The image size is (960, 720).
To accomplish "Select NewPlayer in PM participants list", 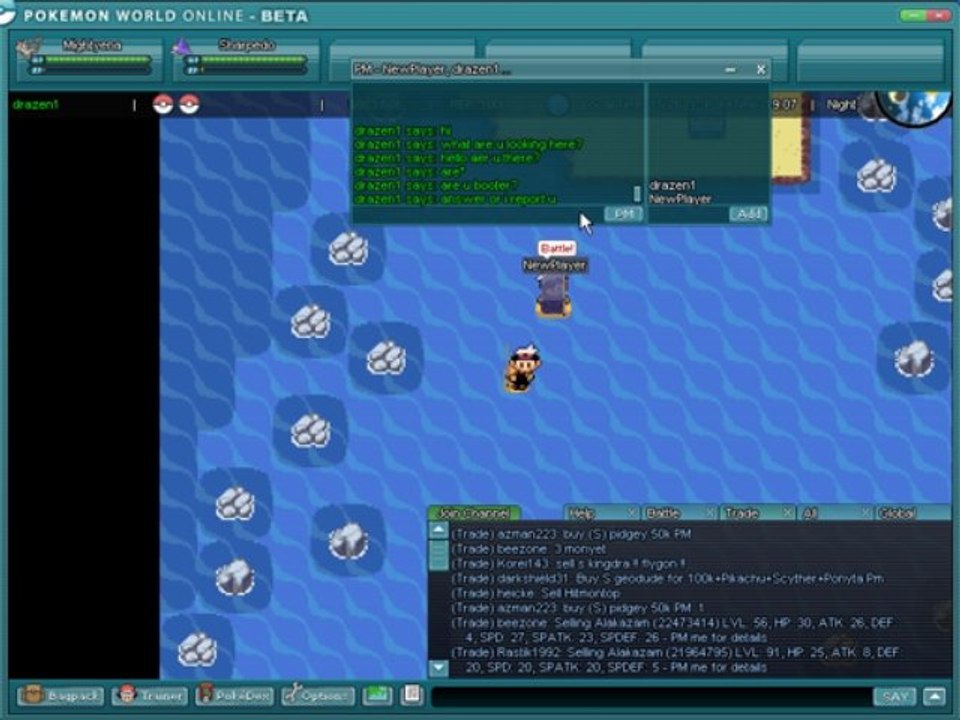I will pyautogui.click(x=680, y=199).
